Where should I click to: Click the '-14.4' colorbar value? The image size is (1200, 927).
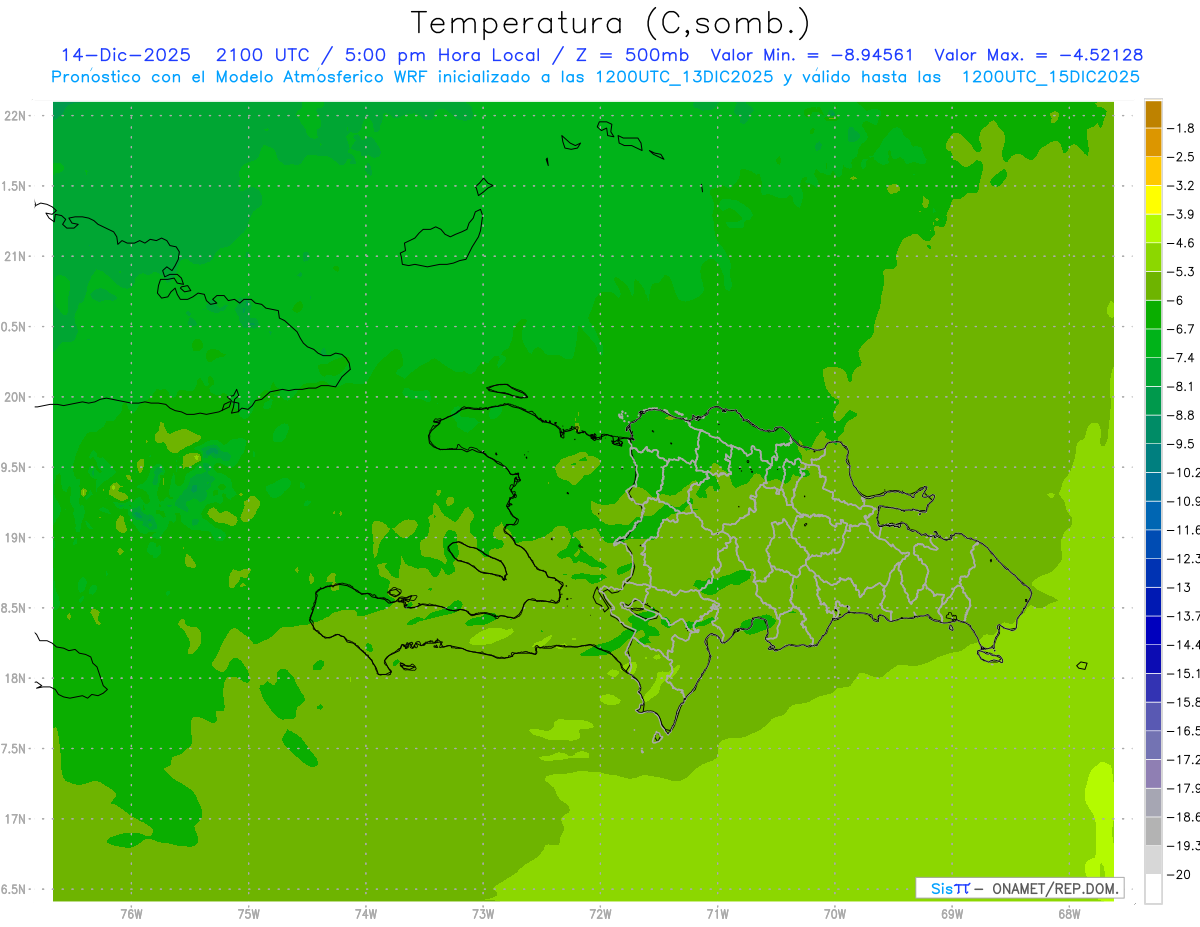[x=1183, y=645]
